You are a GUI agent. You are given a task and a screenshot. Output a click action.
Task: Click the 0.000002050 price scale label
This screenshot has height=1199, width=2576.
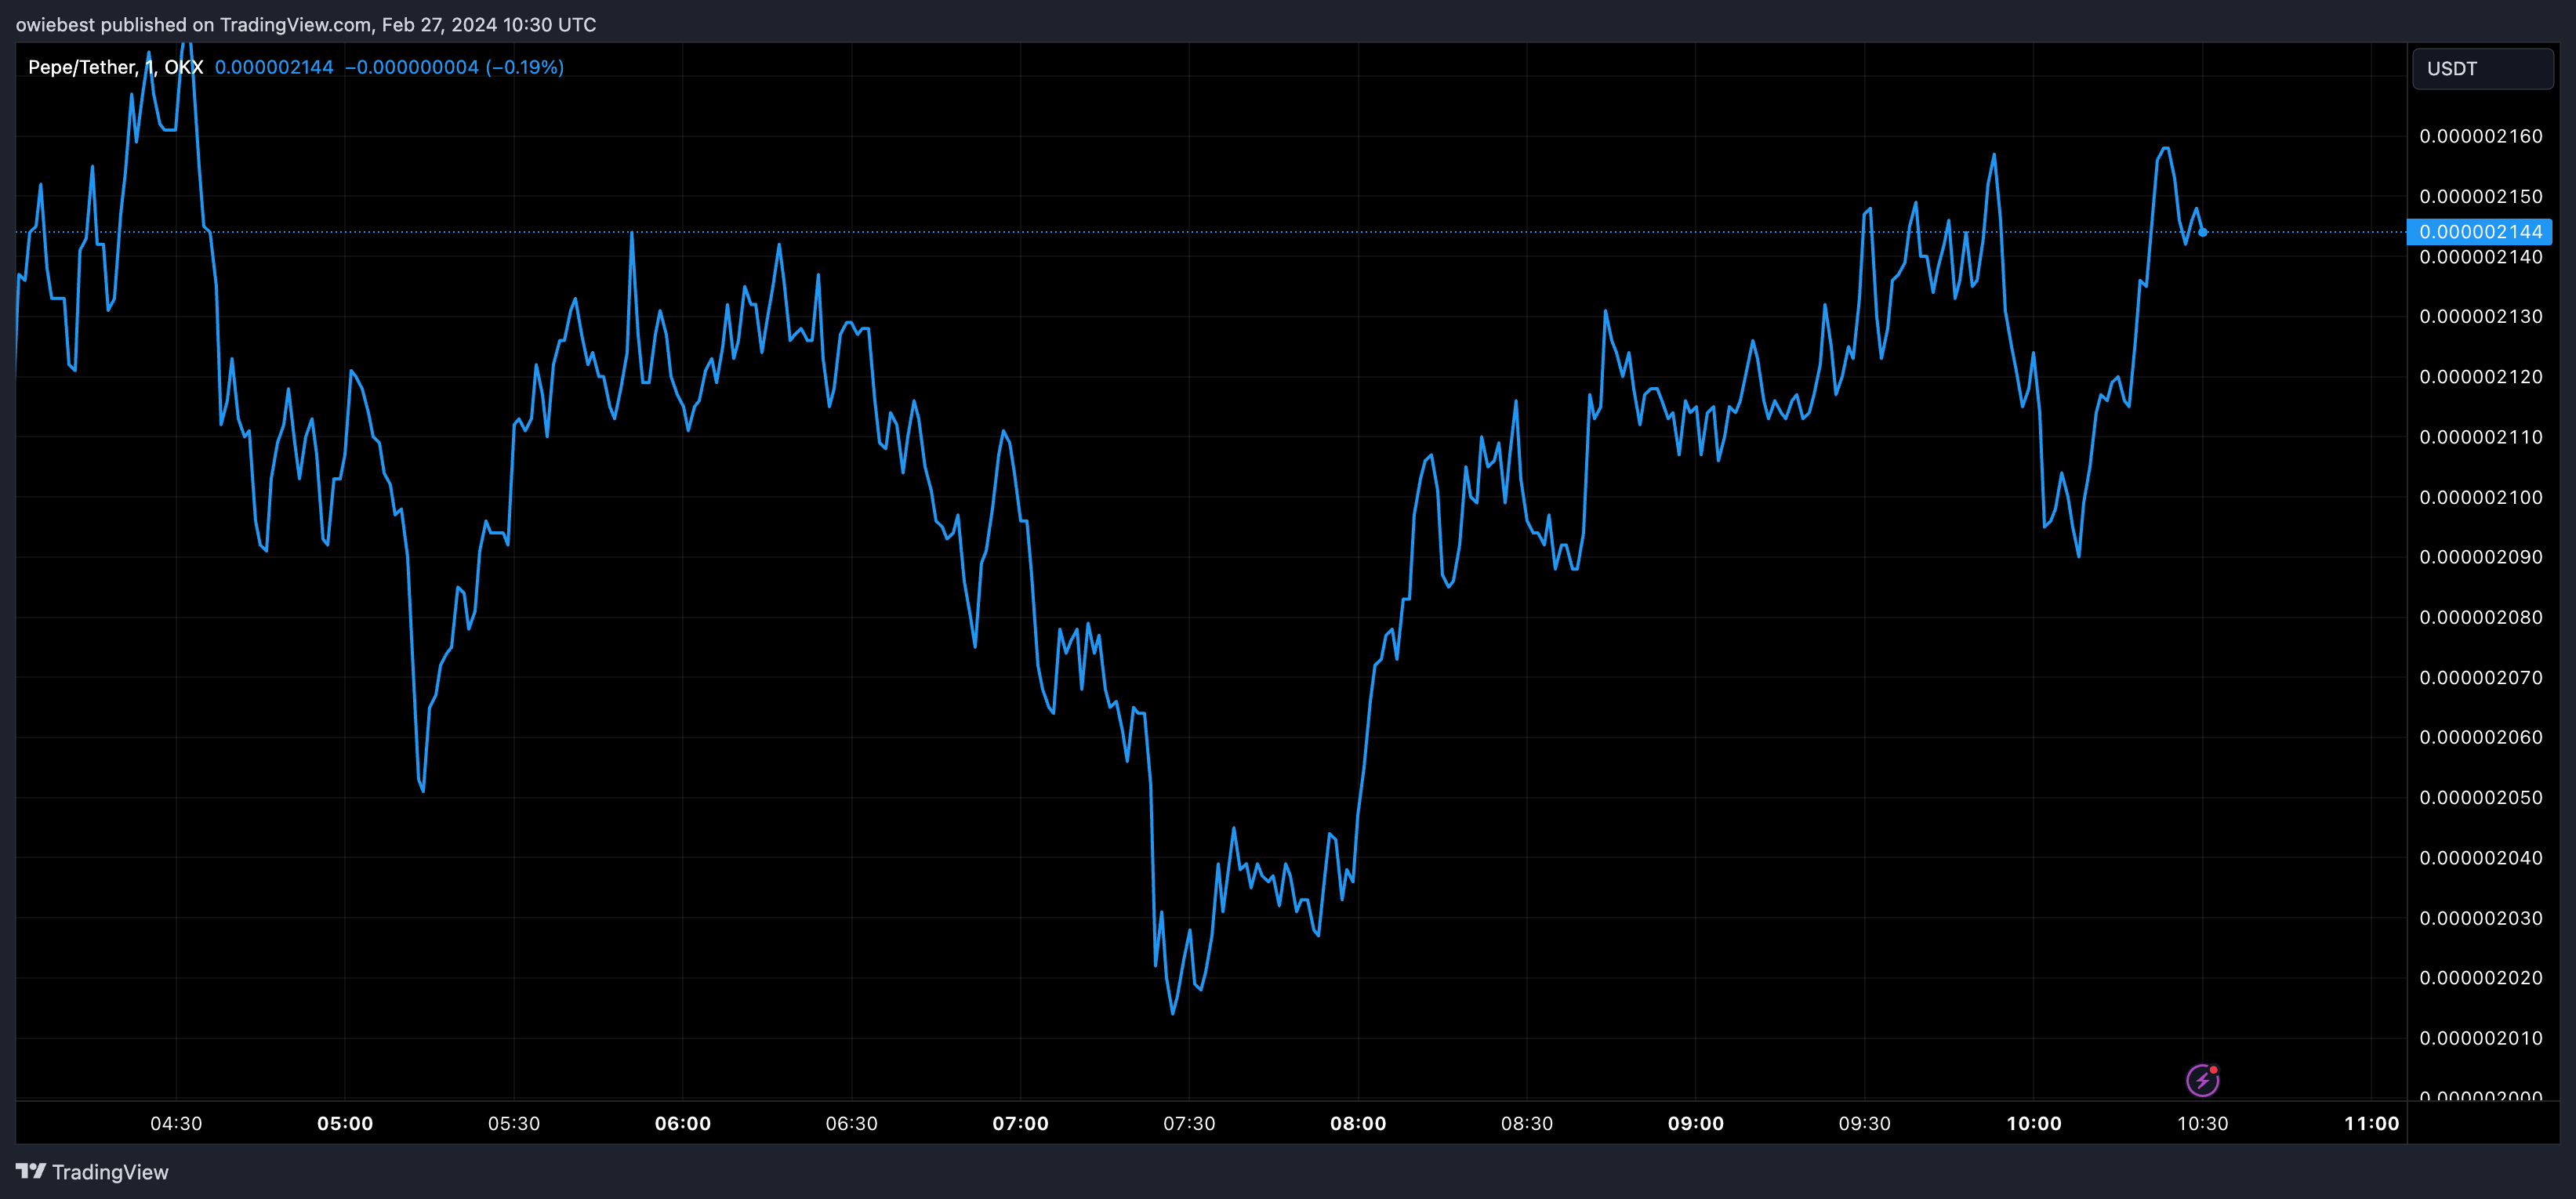click(2480, 797)
